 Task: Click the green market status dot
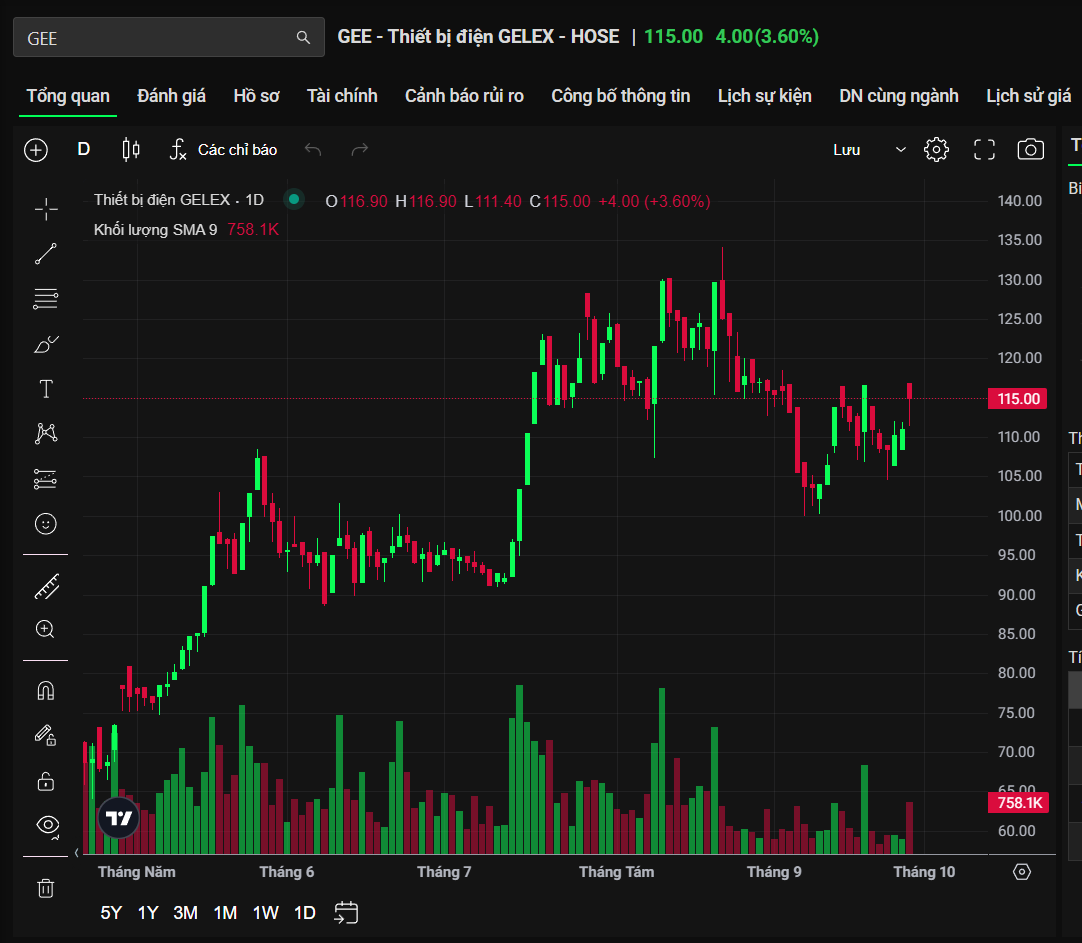click(x=294, y=199)
